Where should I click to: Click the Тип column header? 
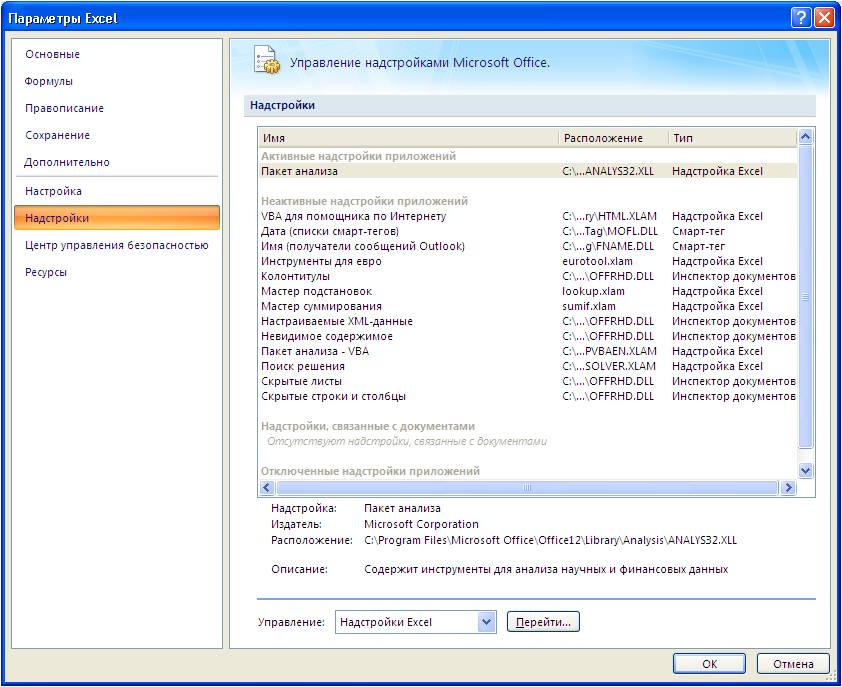click(x=720, y=138)
